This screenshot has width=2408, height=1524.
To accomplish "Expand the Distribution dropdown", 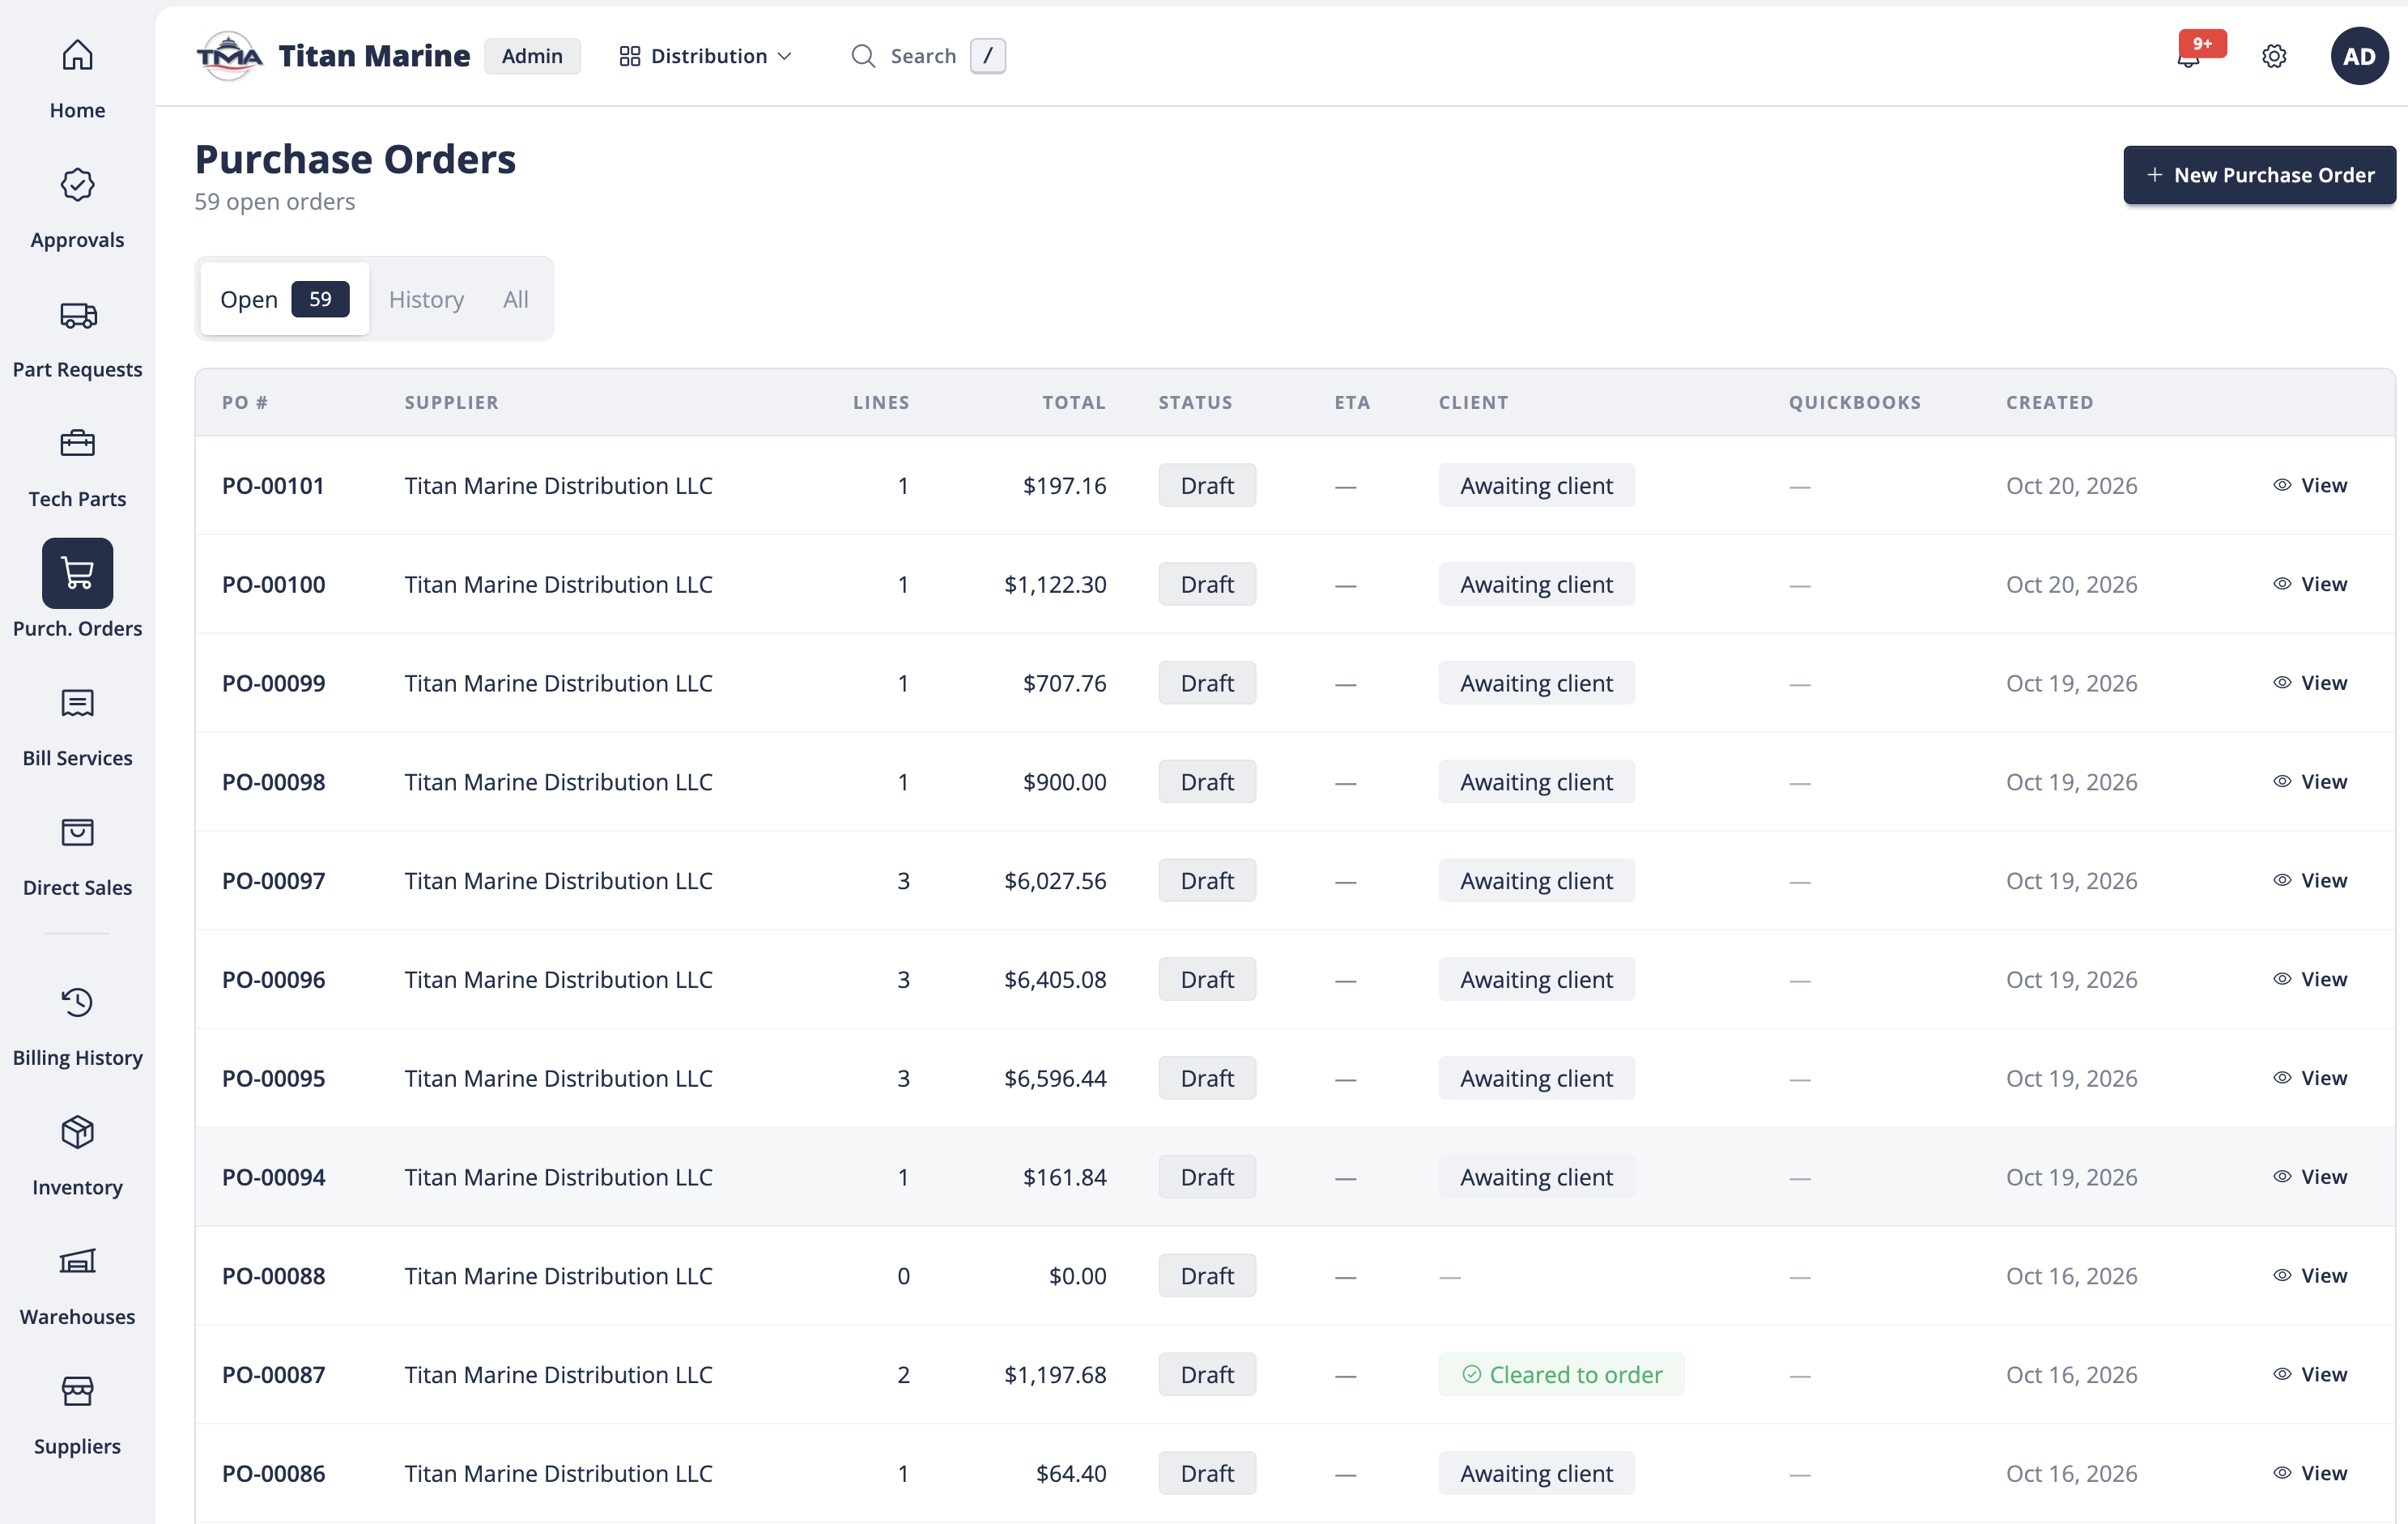I will (x=706, y=56).
